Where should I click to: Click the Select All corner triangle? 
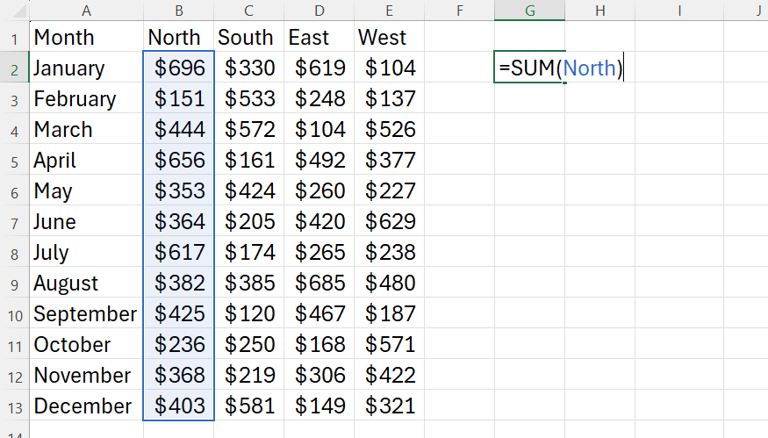click(19, 10)
